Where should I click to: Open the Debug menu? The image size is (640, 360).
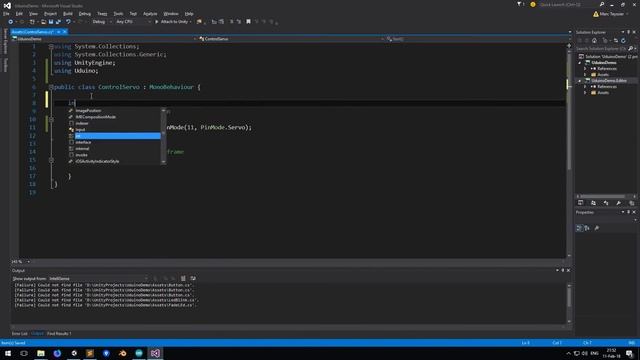tap(85, 13)
